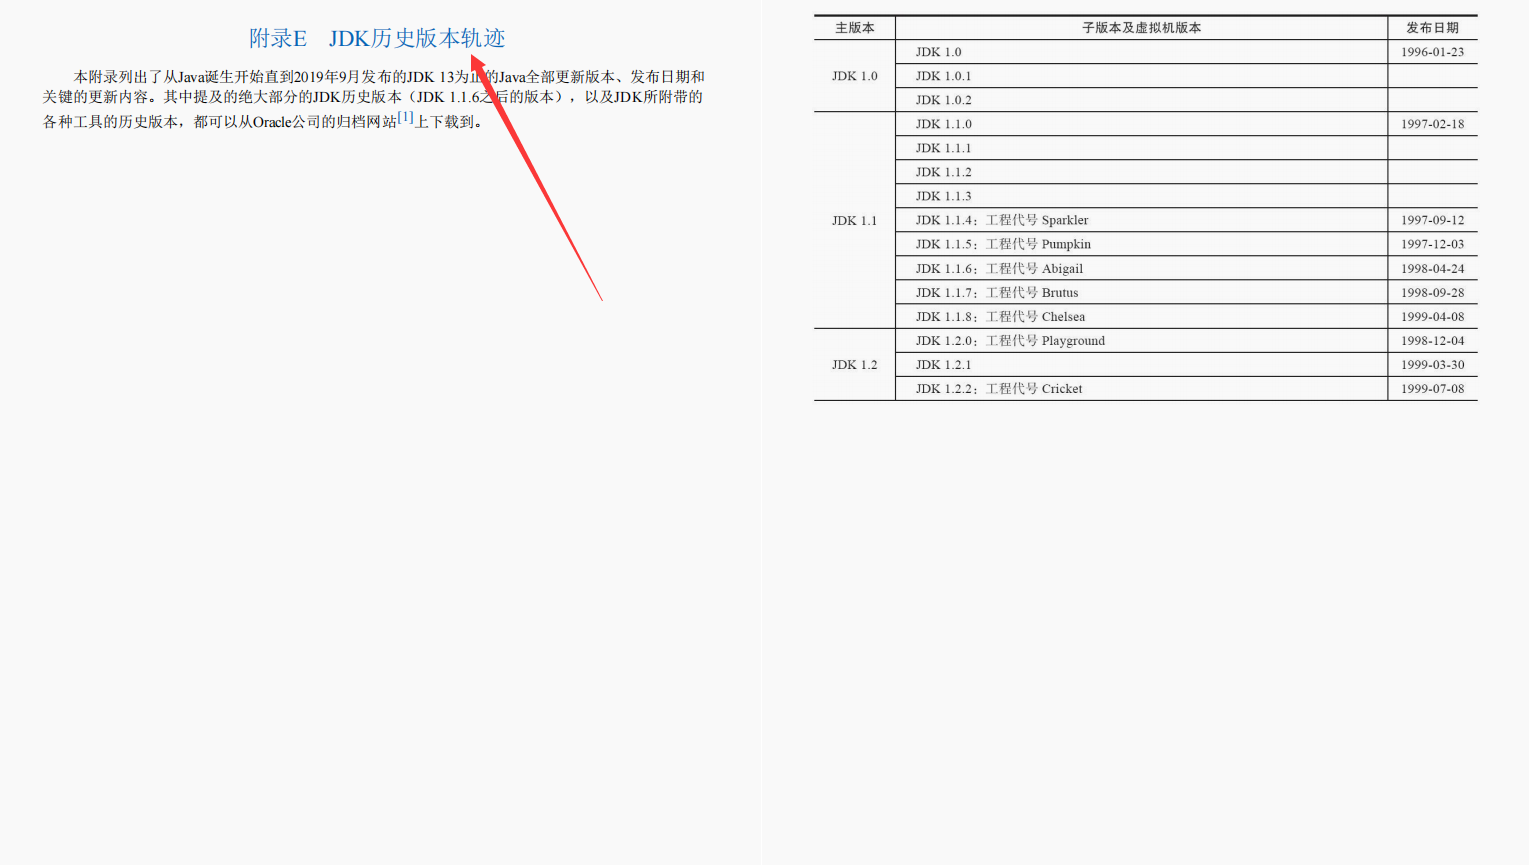Screen dimensions: 1532x865
Task: Click the release date 1999-04-08
Action: tap(1432, 316)
